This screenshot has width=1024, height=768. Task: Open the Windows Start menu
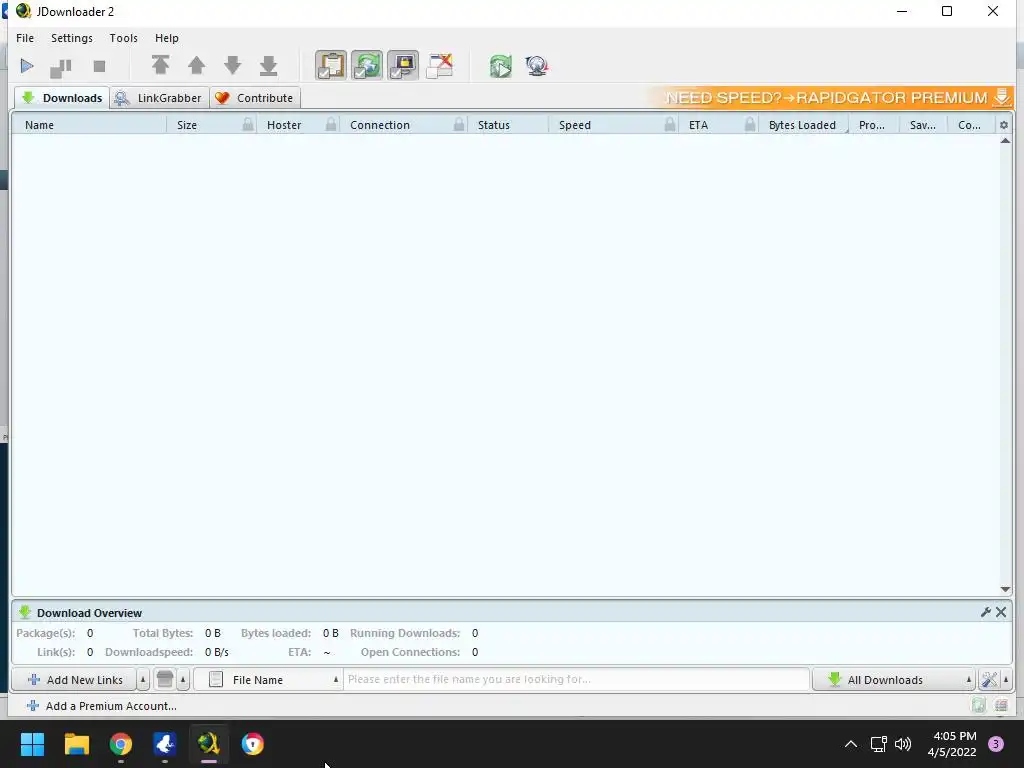pos(32,744)
